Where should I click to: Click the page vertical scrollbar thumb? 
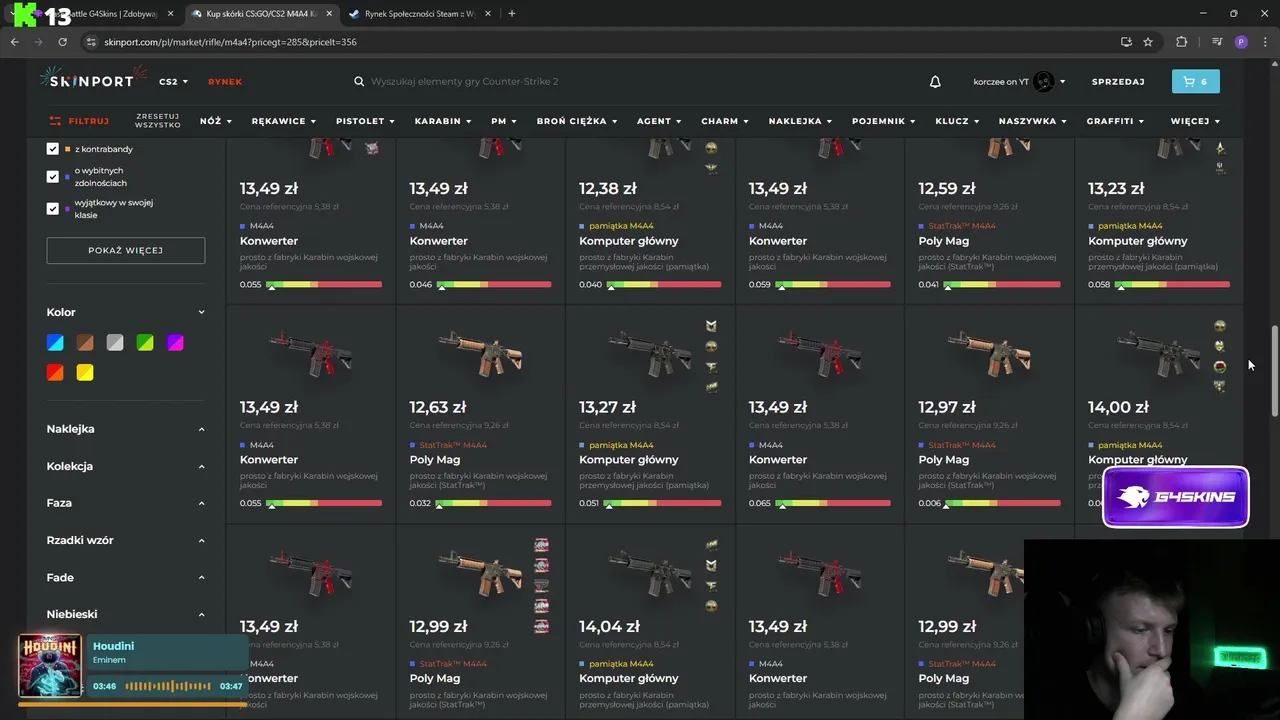point(1274,371)
